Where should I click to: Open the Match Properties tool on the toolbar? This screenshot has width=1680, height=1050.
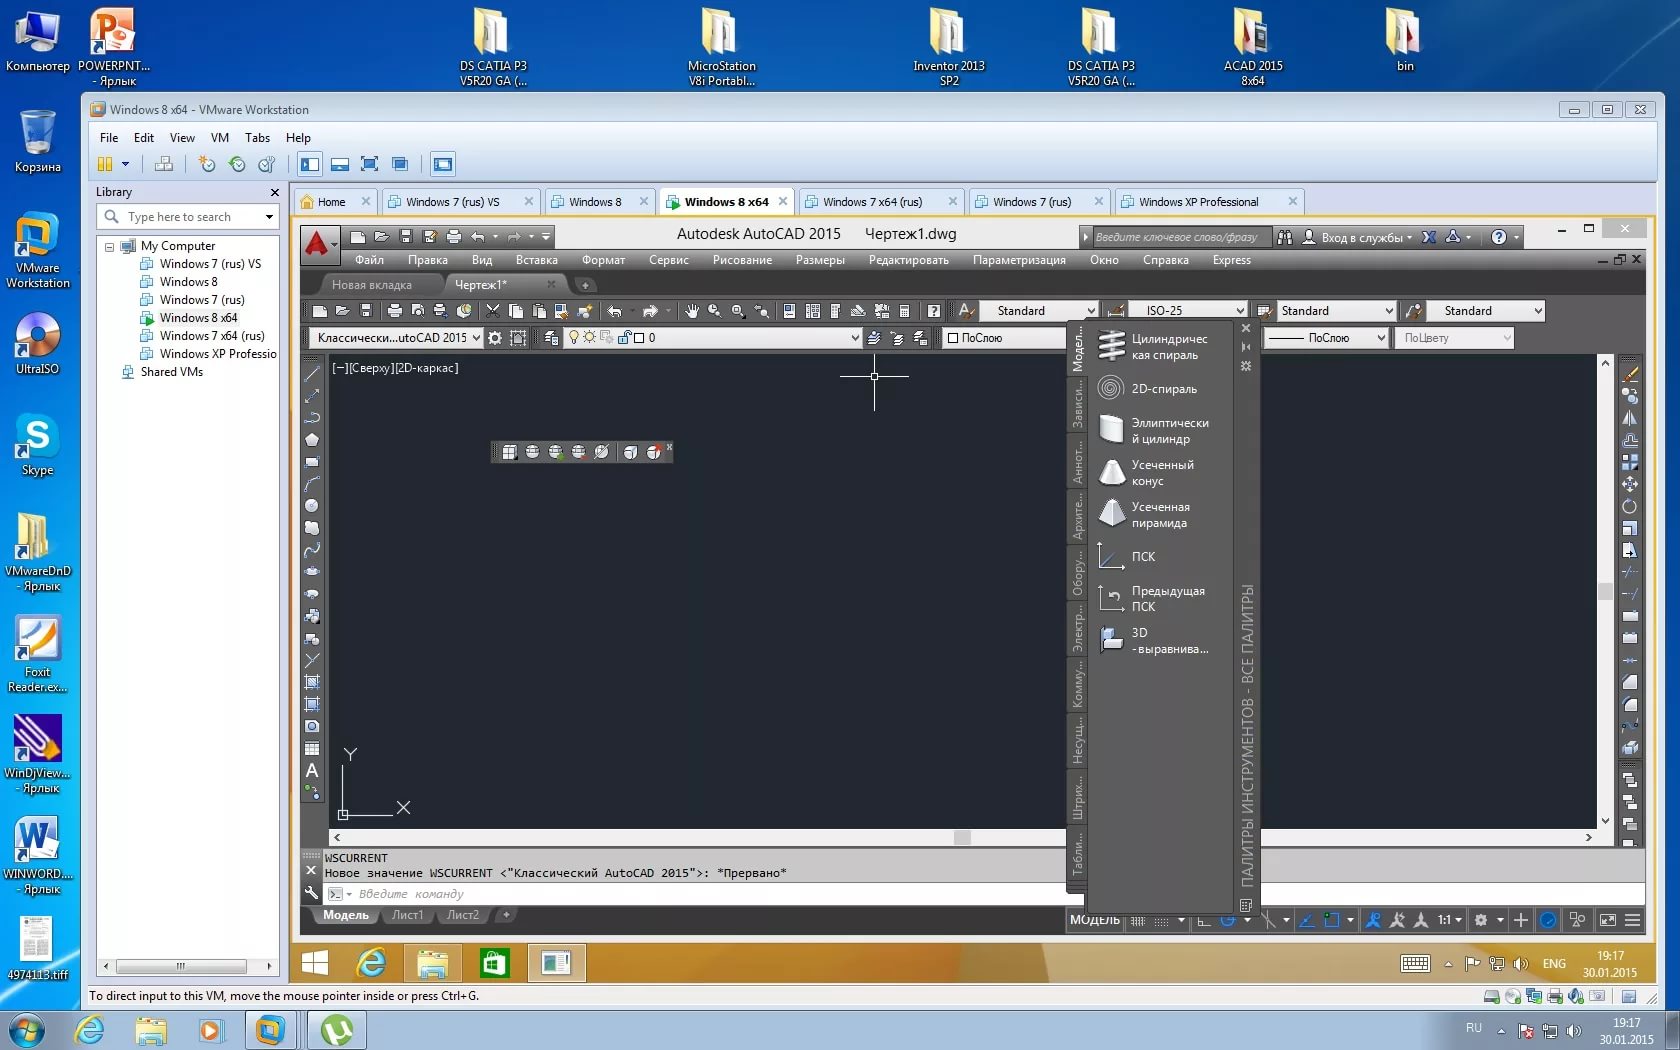[858, 310]
